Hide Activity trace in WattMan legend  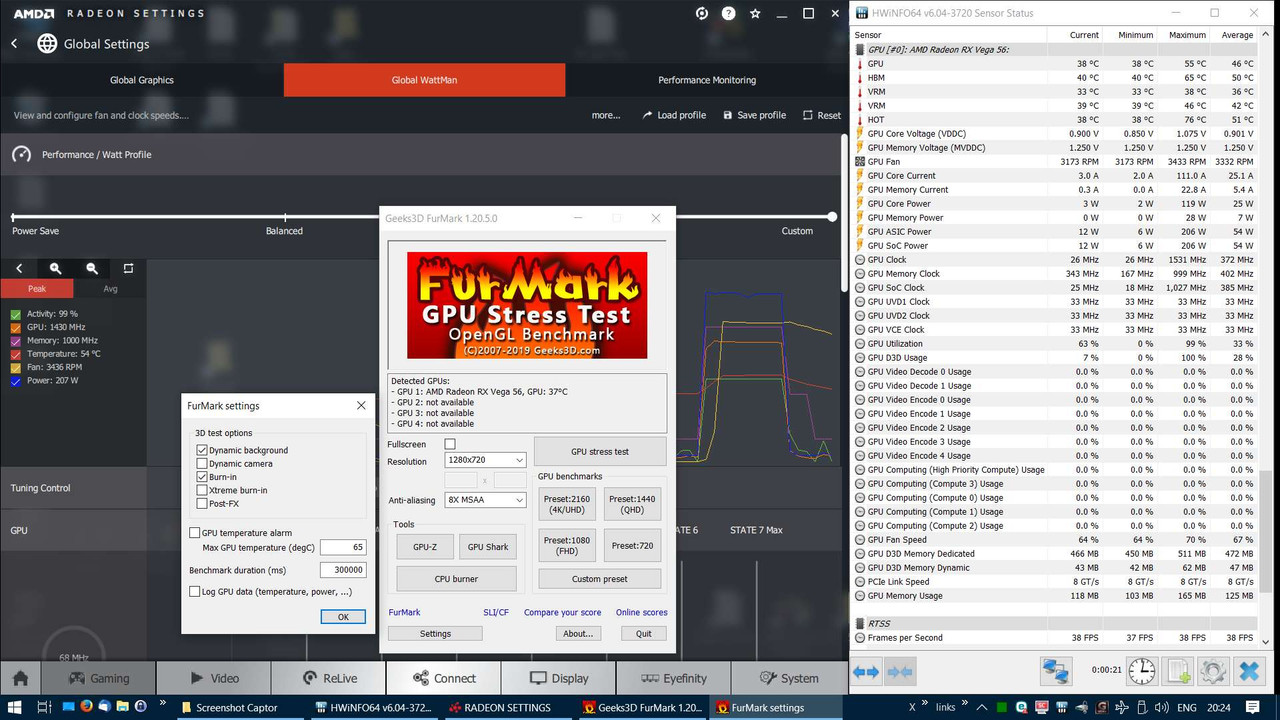pyautogui.click(x=15, y=314)
